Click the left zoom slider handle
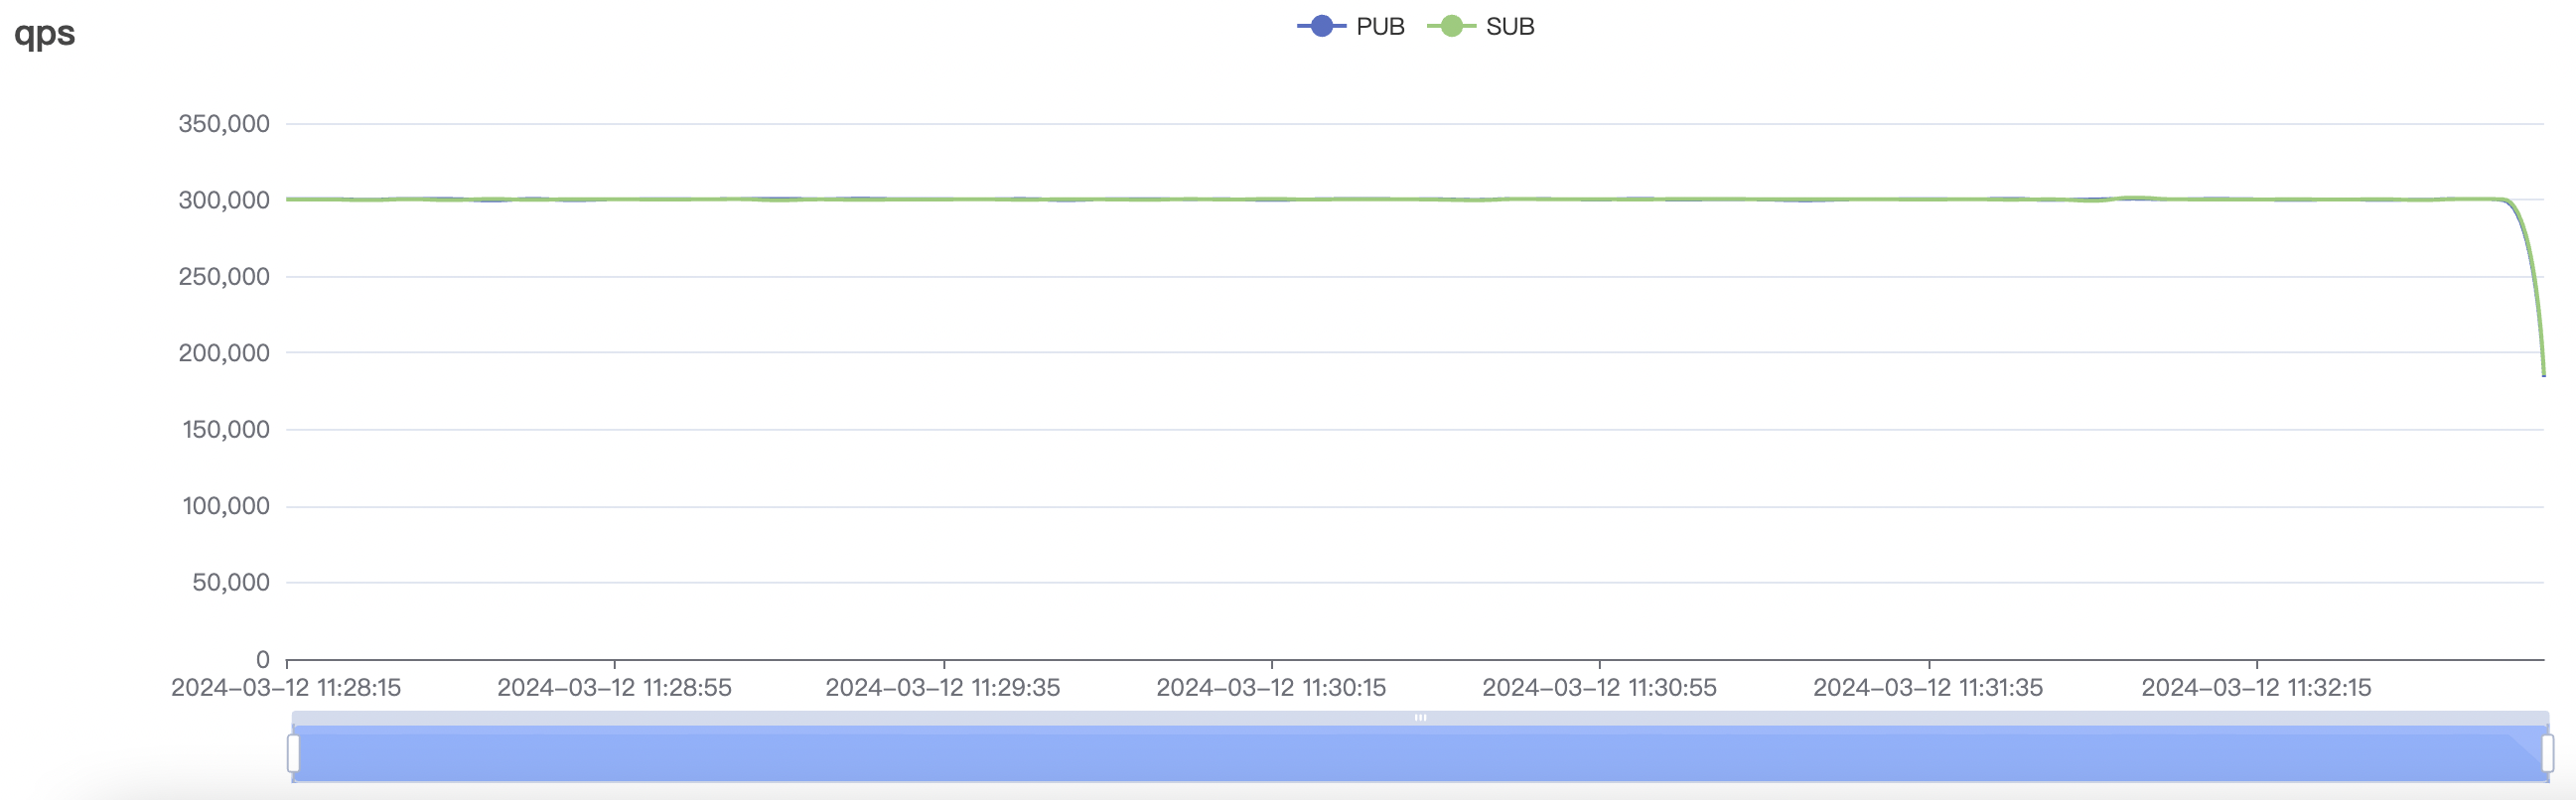The height and width of the screenshot is (800, 2576). pyautogui.click(x=293, y=753)
